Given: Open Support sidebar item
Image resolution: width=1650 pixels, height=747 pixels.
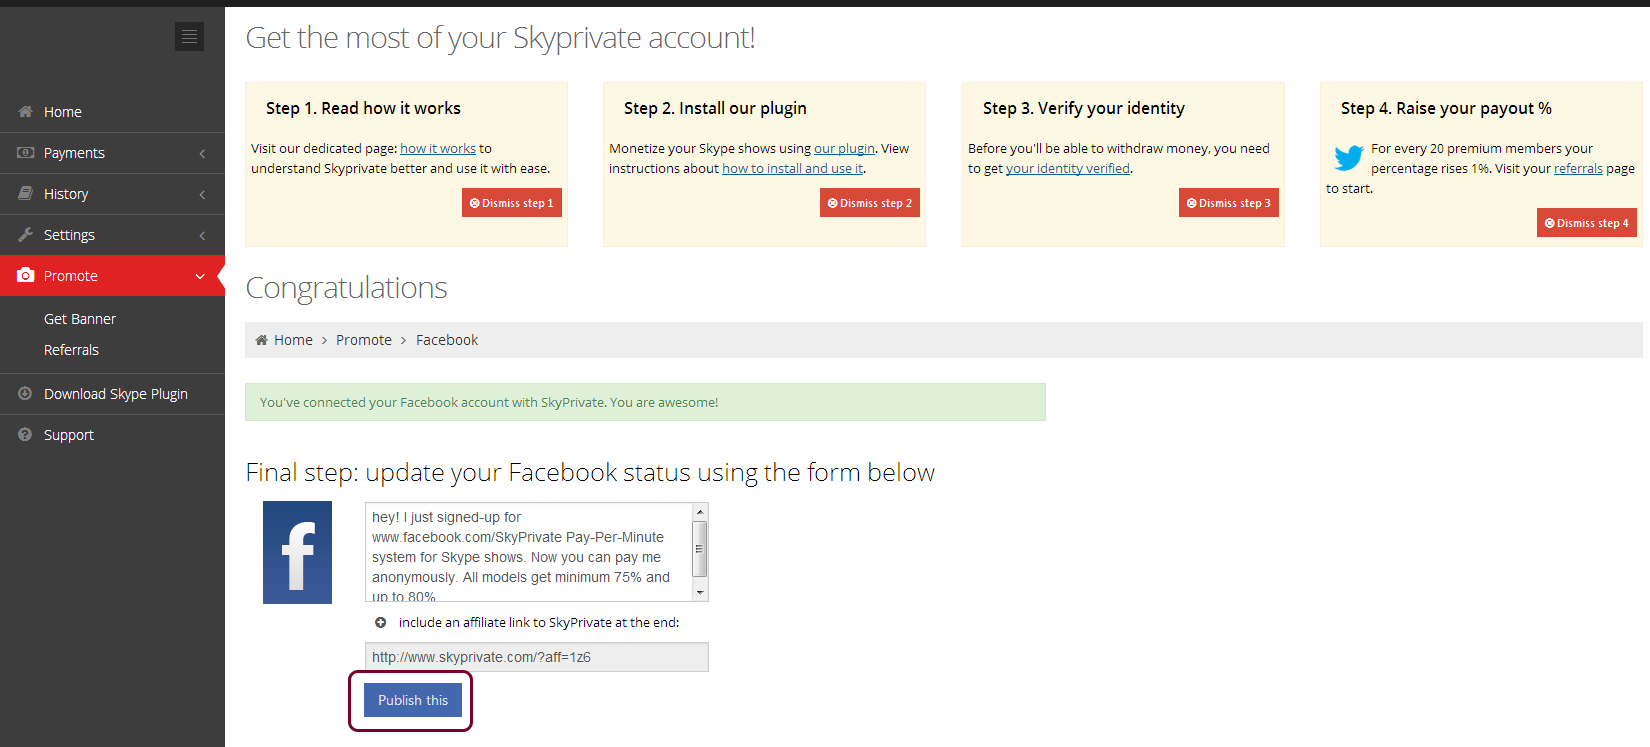Looking at the screenshot, I should click(x=112, y=435).
